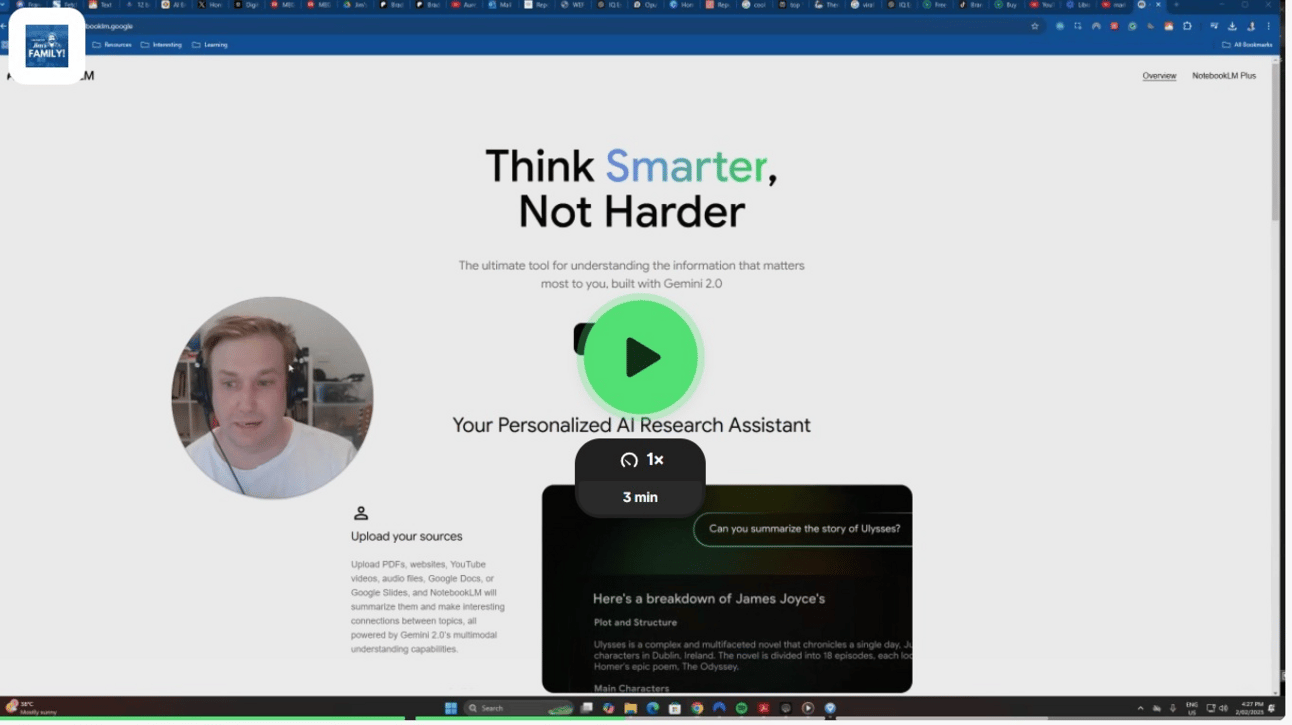This screenshot has height=725, width=1292.
Task: Open the Chrome three-dot menu
Action: coord(1270,26)
